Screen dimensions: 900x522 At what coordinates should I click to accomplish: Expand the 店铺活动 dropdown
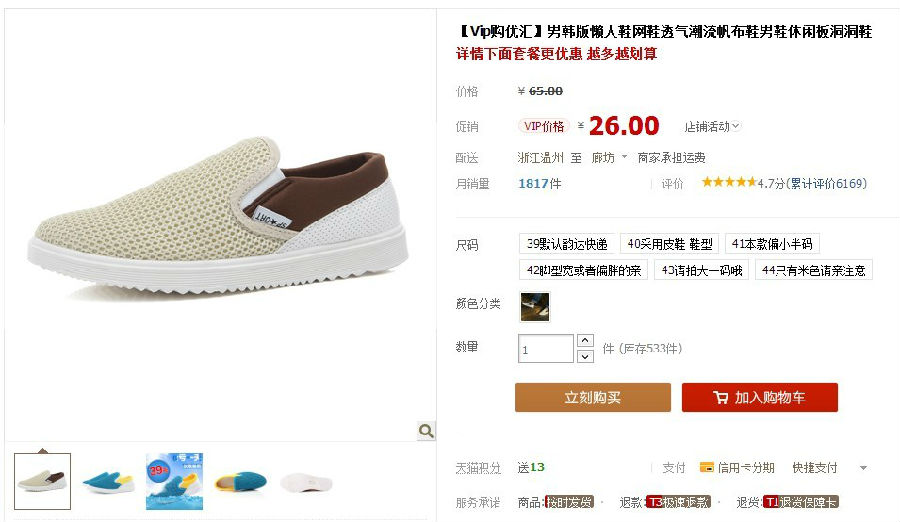pyautogui.click(x=712, y=126)
